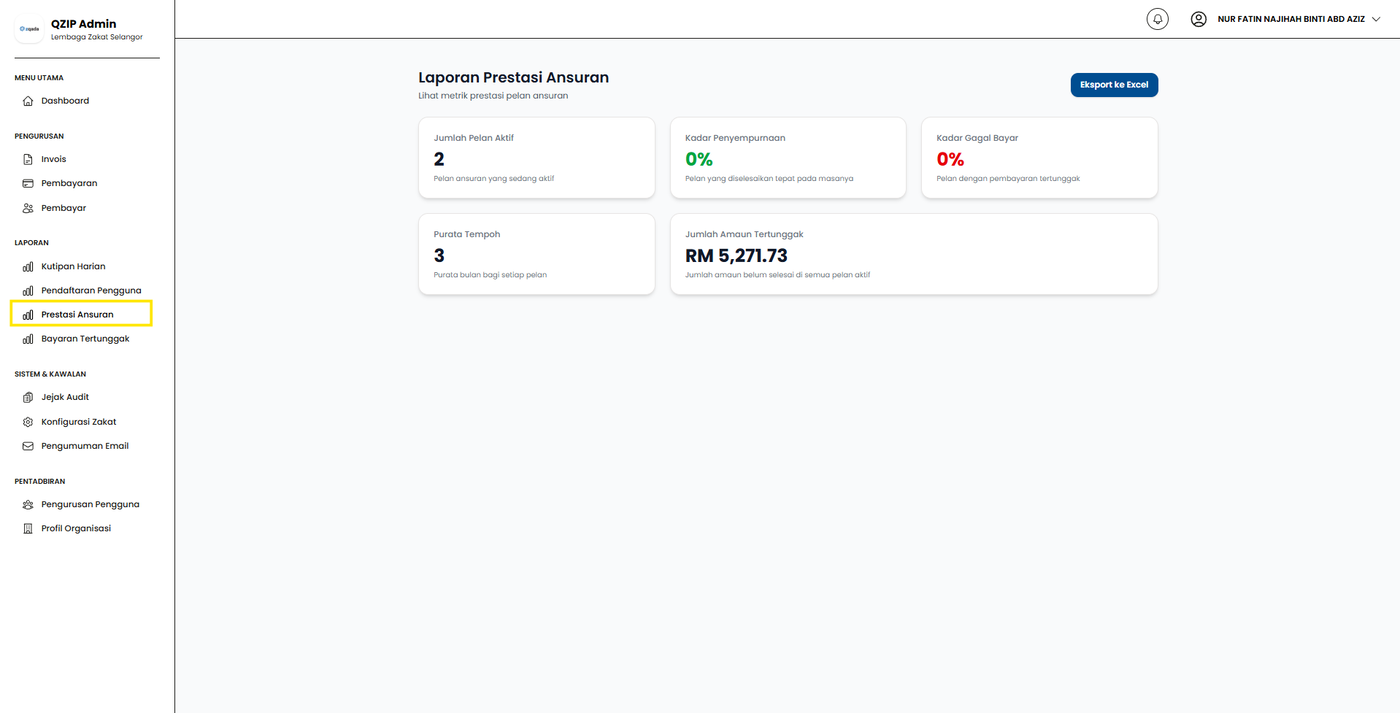Click the Pembayaran card icon
The width and height of the screenshot is (1400, 713).
28,184
